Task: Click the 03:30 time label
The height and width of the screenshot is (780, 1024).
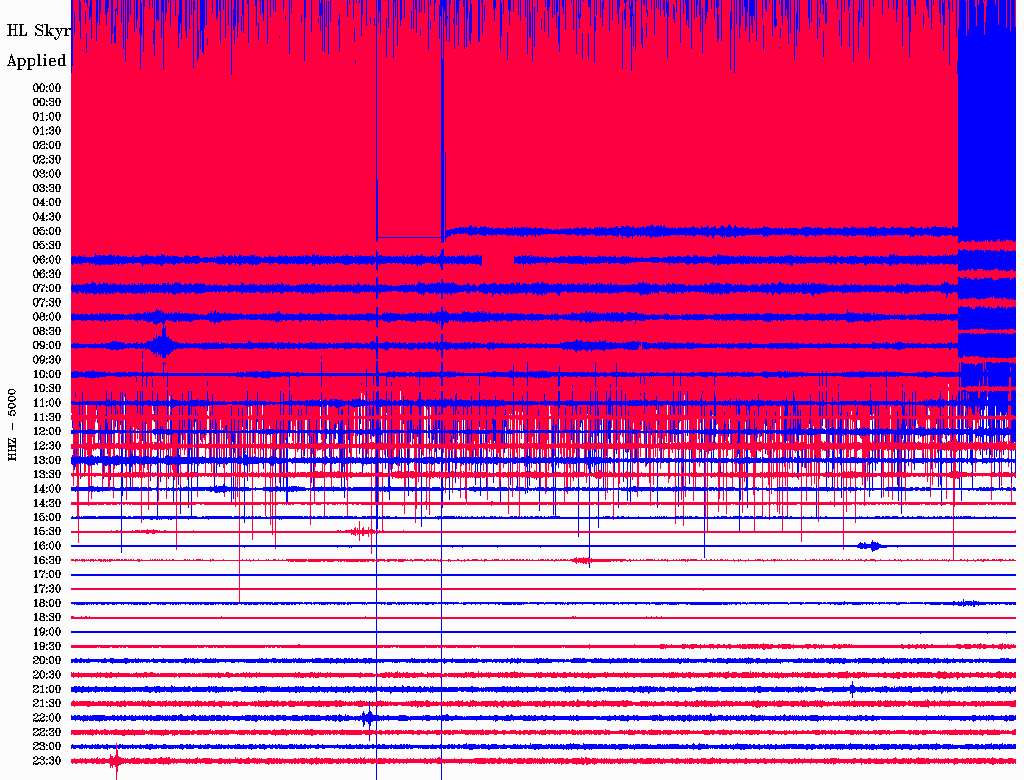Action: click(x=47, y=188)
